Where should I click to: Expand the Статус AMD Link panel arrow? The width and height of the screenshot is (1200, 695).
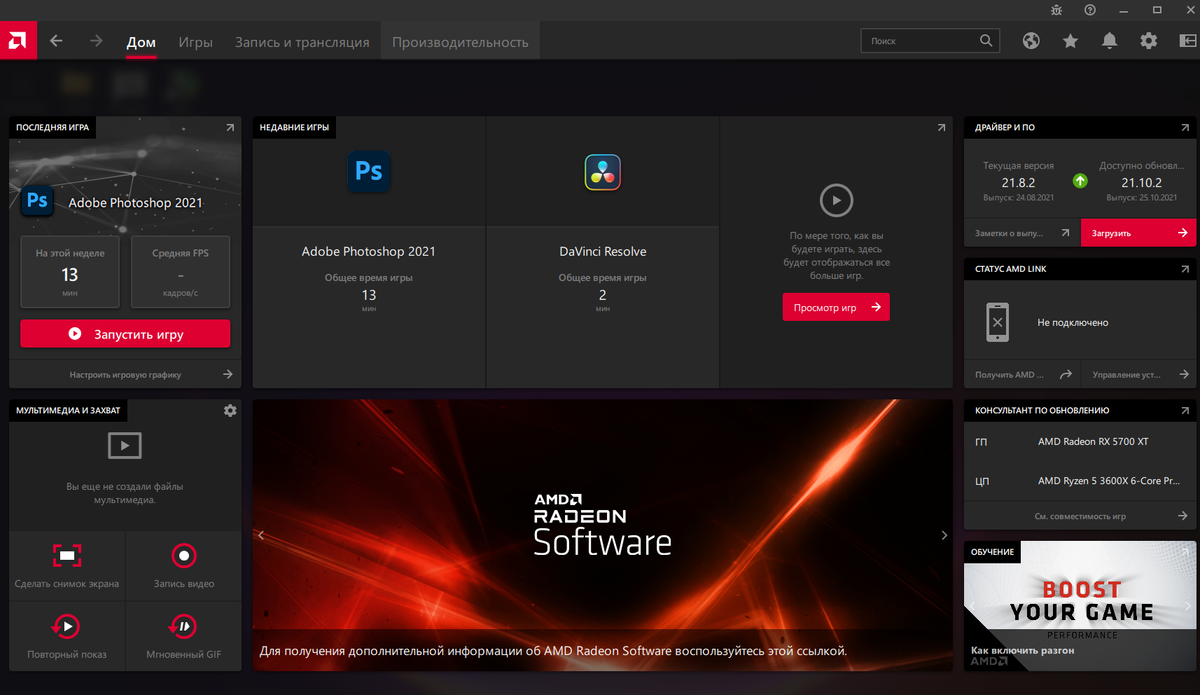[x=1184, y=269]
